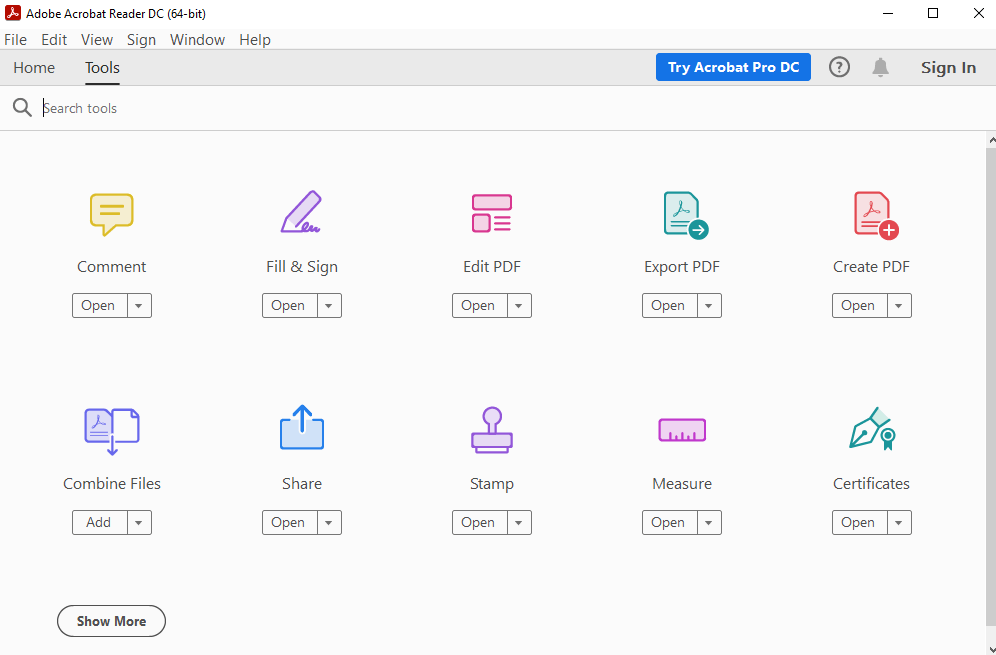996x655 pixels.
Task: Click the Stamp tool icon
Action: tap(492, 430)
